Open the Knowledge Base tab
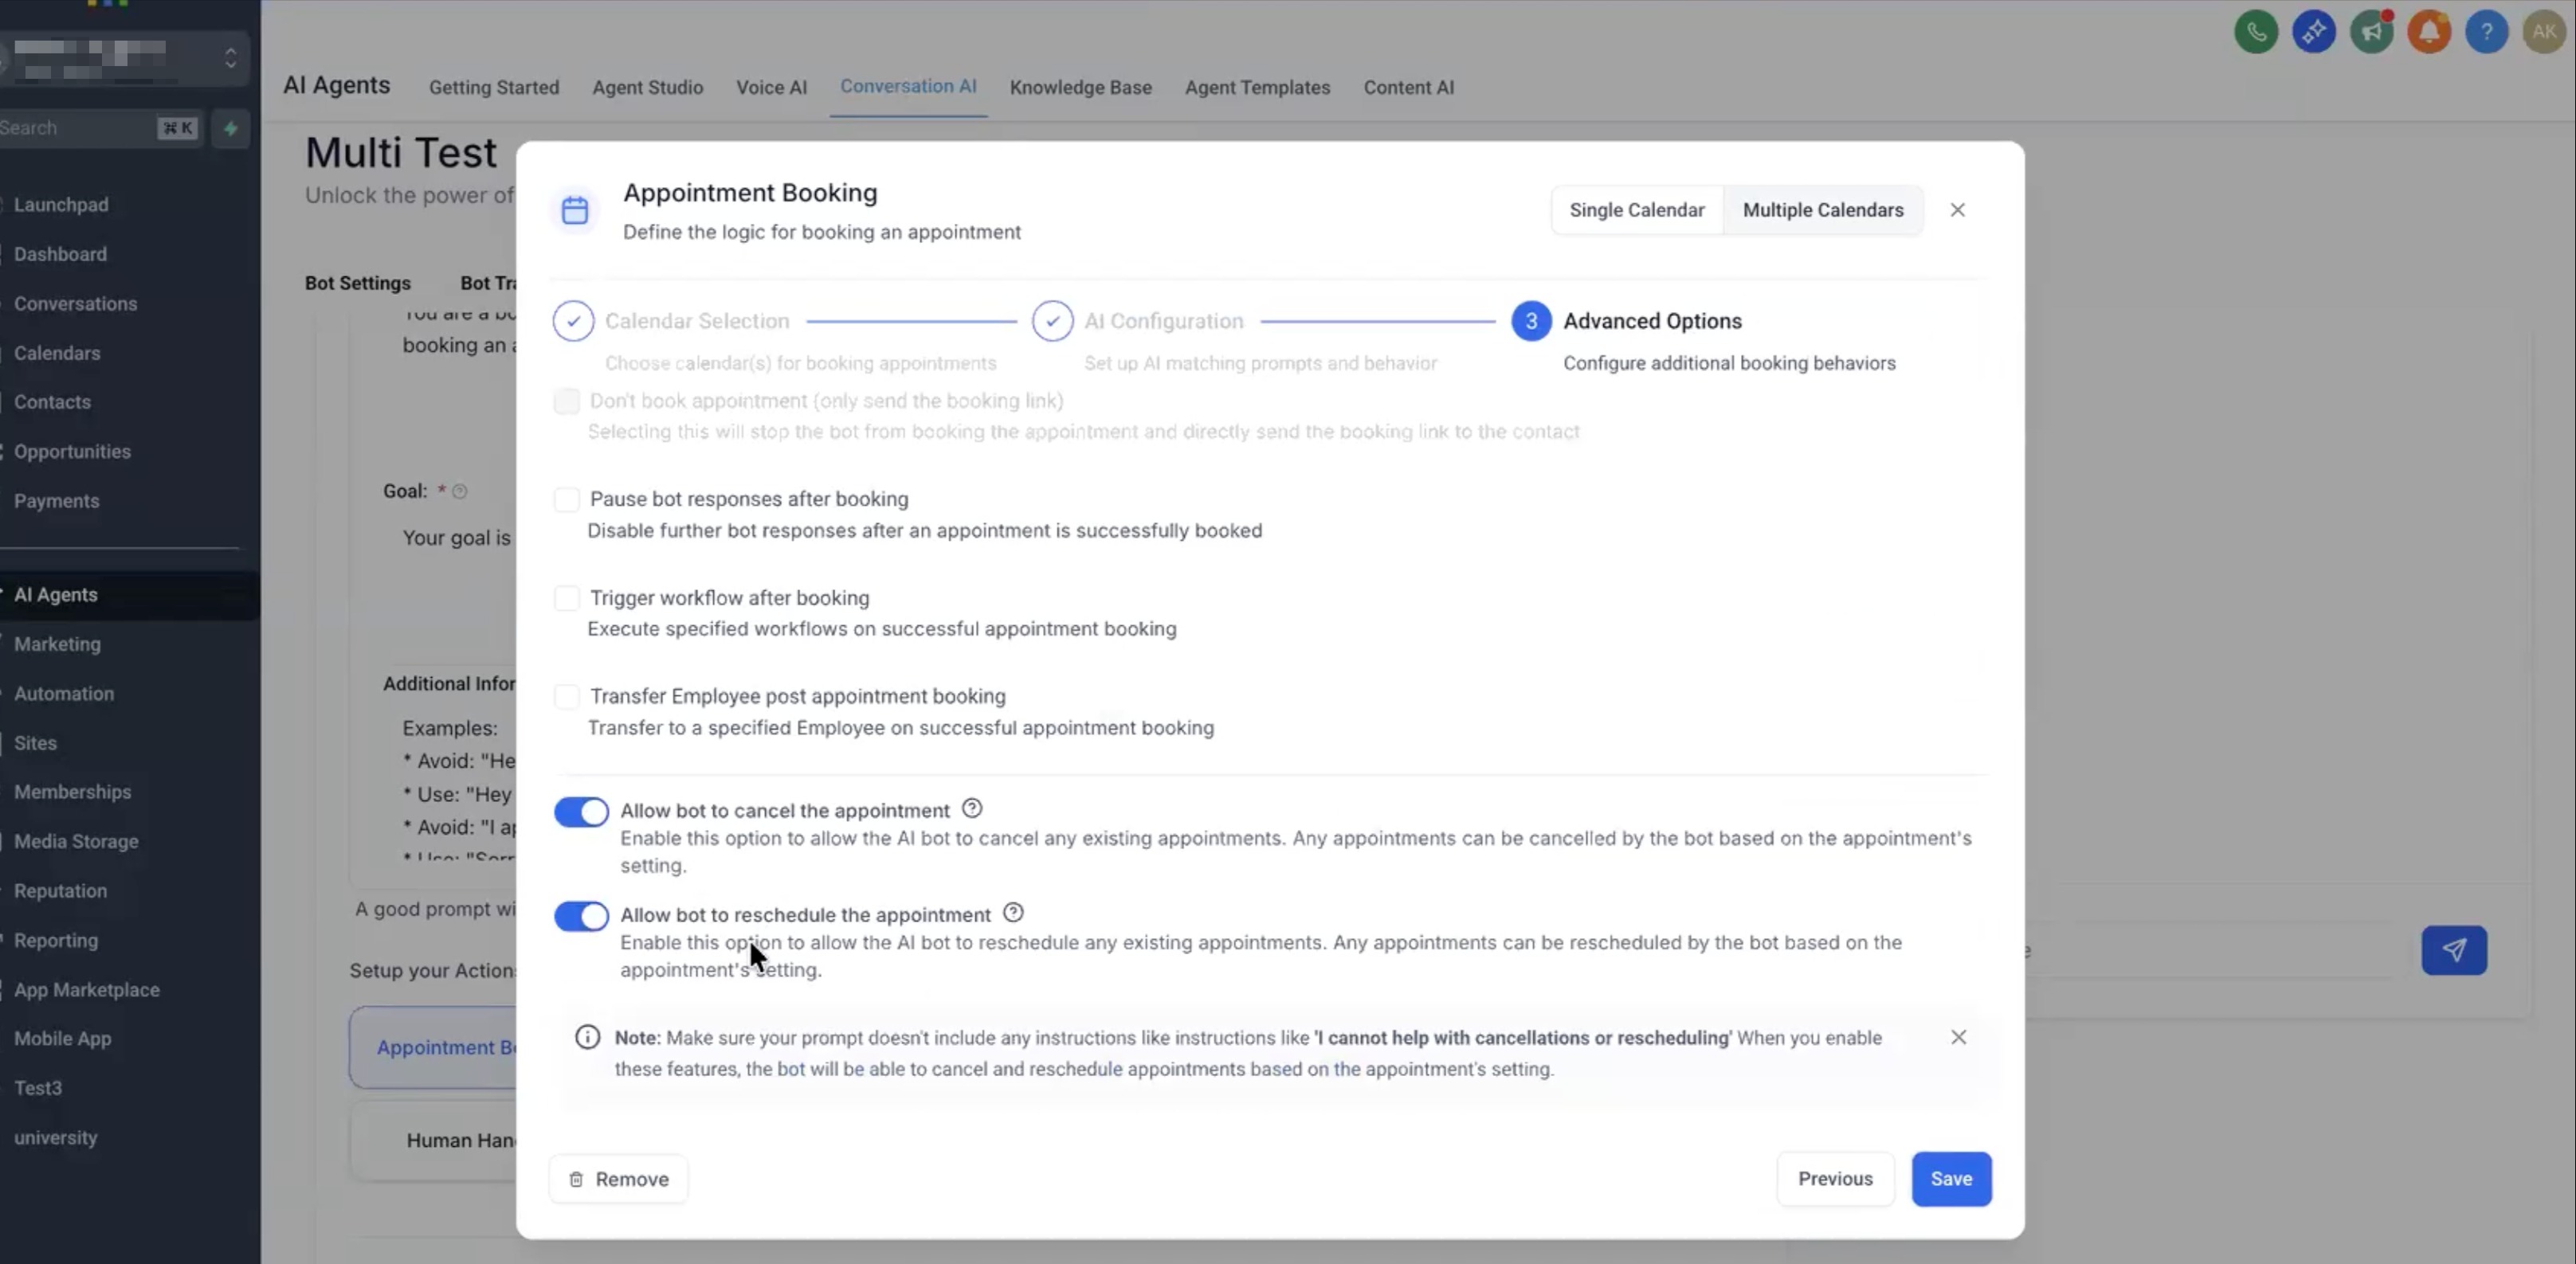2576x1264 pixels. [1080, 87]
